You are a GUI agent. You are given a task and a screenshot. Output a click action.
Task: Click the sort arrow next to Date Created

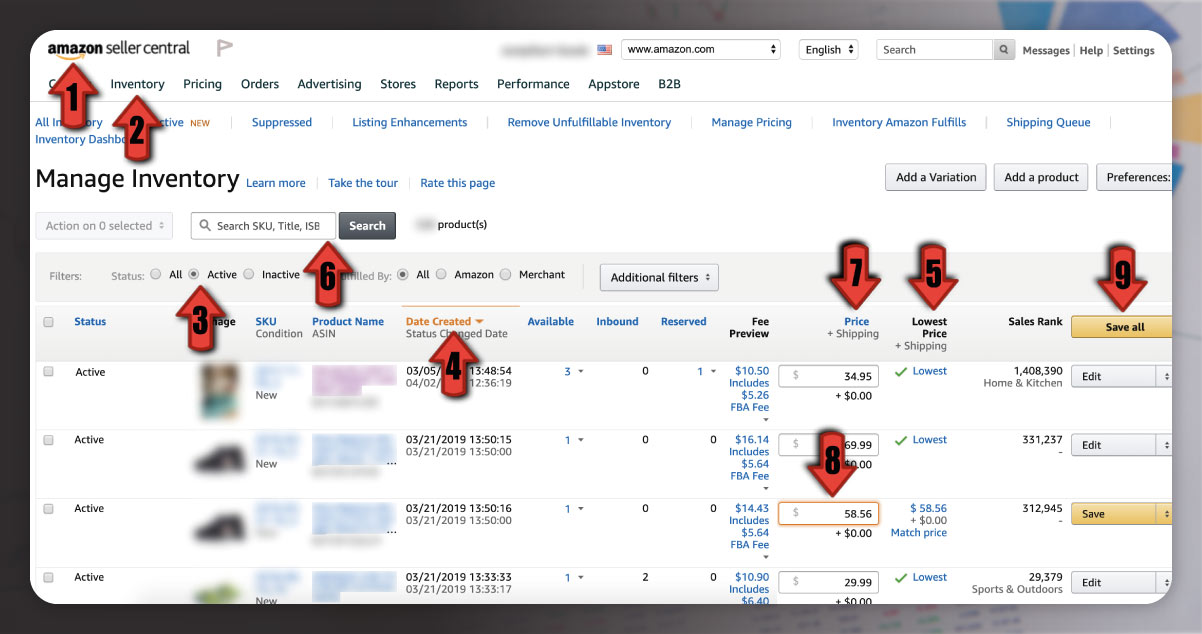pos(480,322)
